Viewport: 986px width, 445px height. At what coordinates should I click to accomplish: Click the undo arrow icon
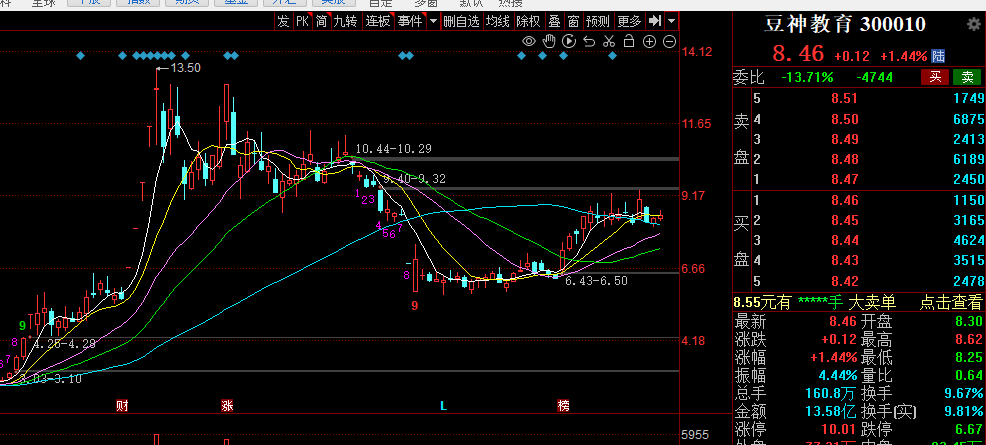pyautogui.click(x=589, y=41)
